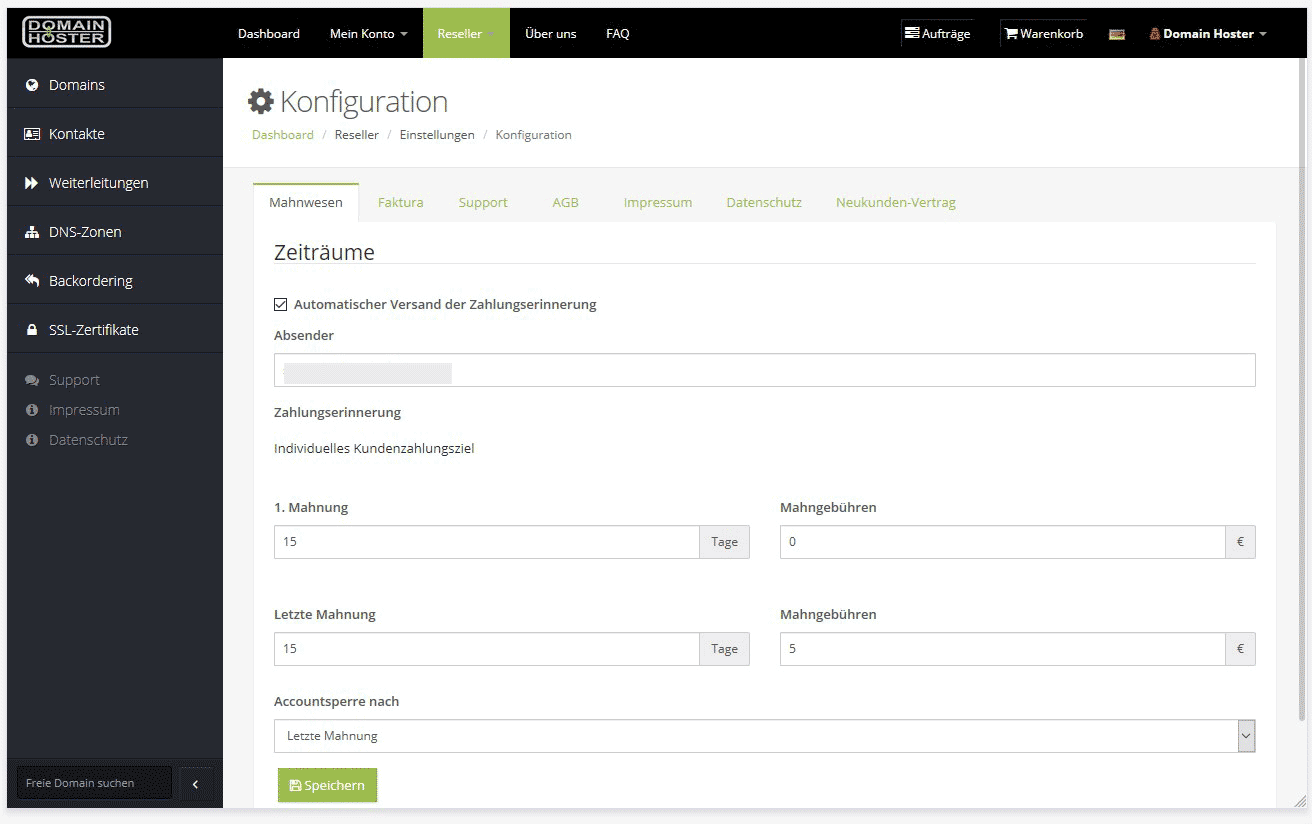Open Über uns in top navigation
This screenshot has height=824, width=1312.
(551, 33)
